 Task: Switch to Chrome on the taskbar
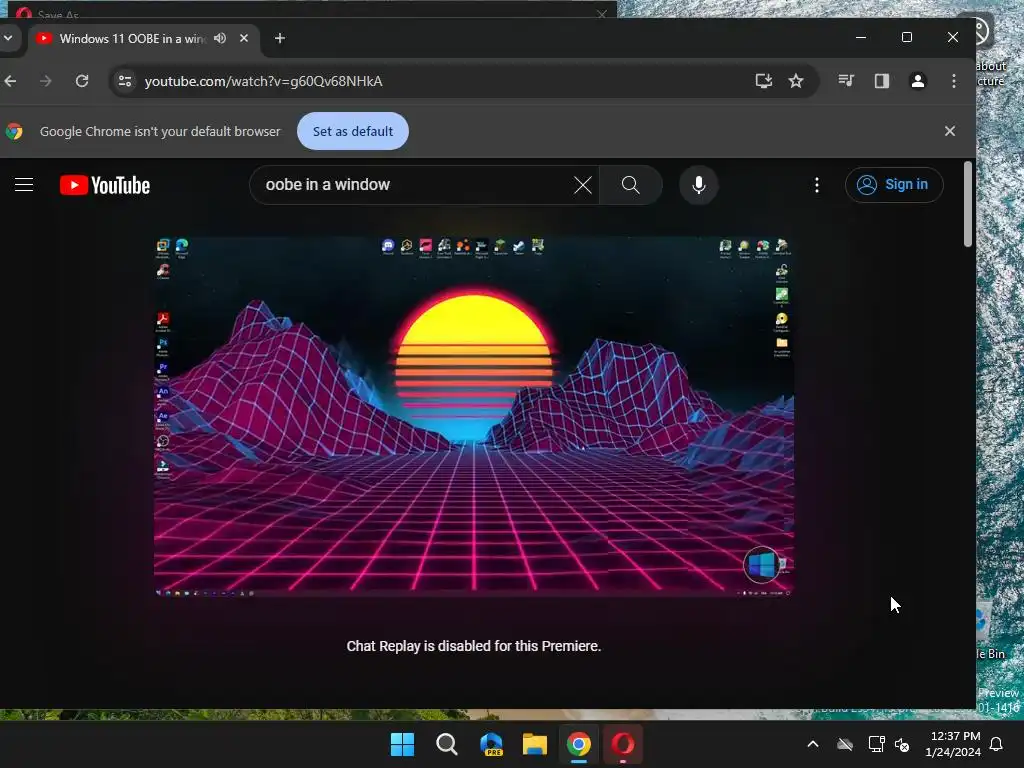tap(579, 744)
